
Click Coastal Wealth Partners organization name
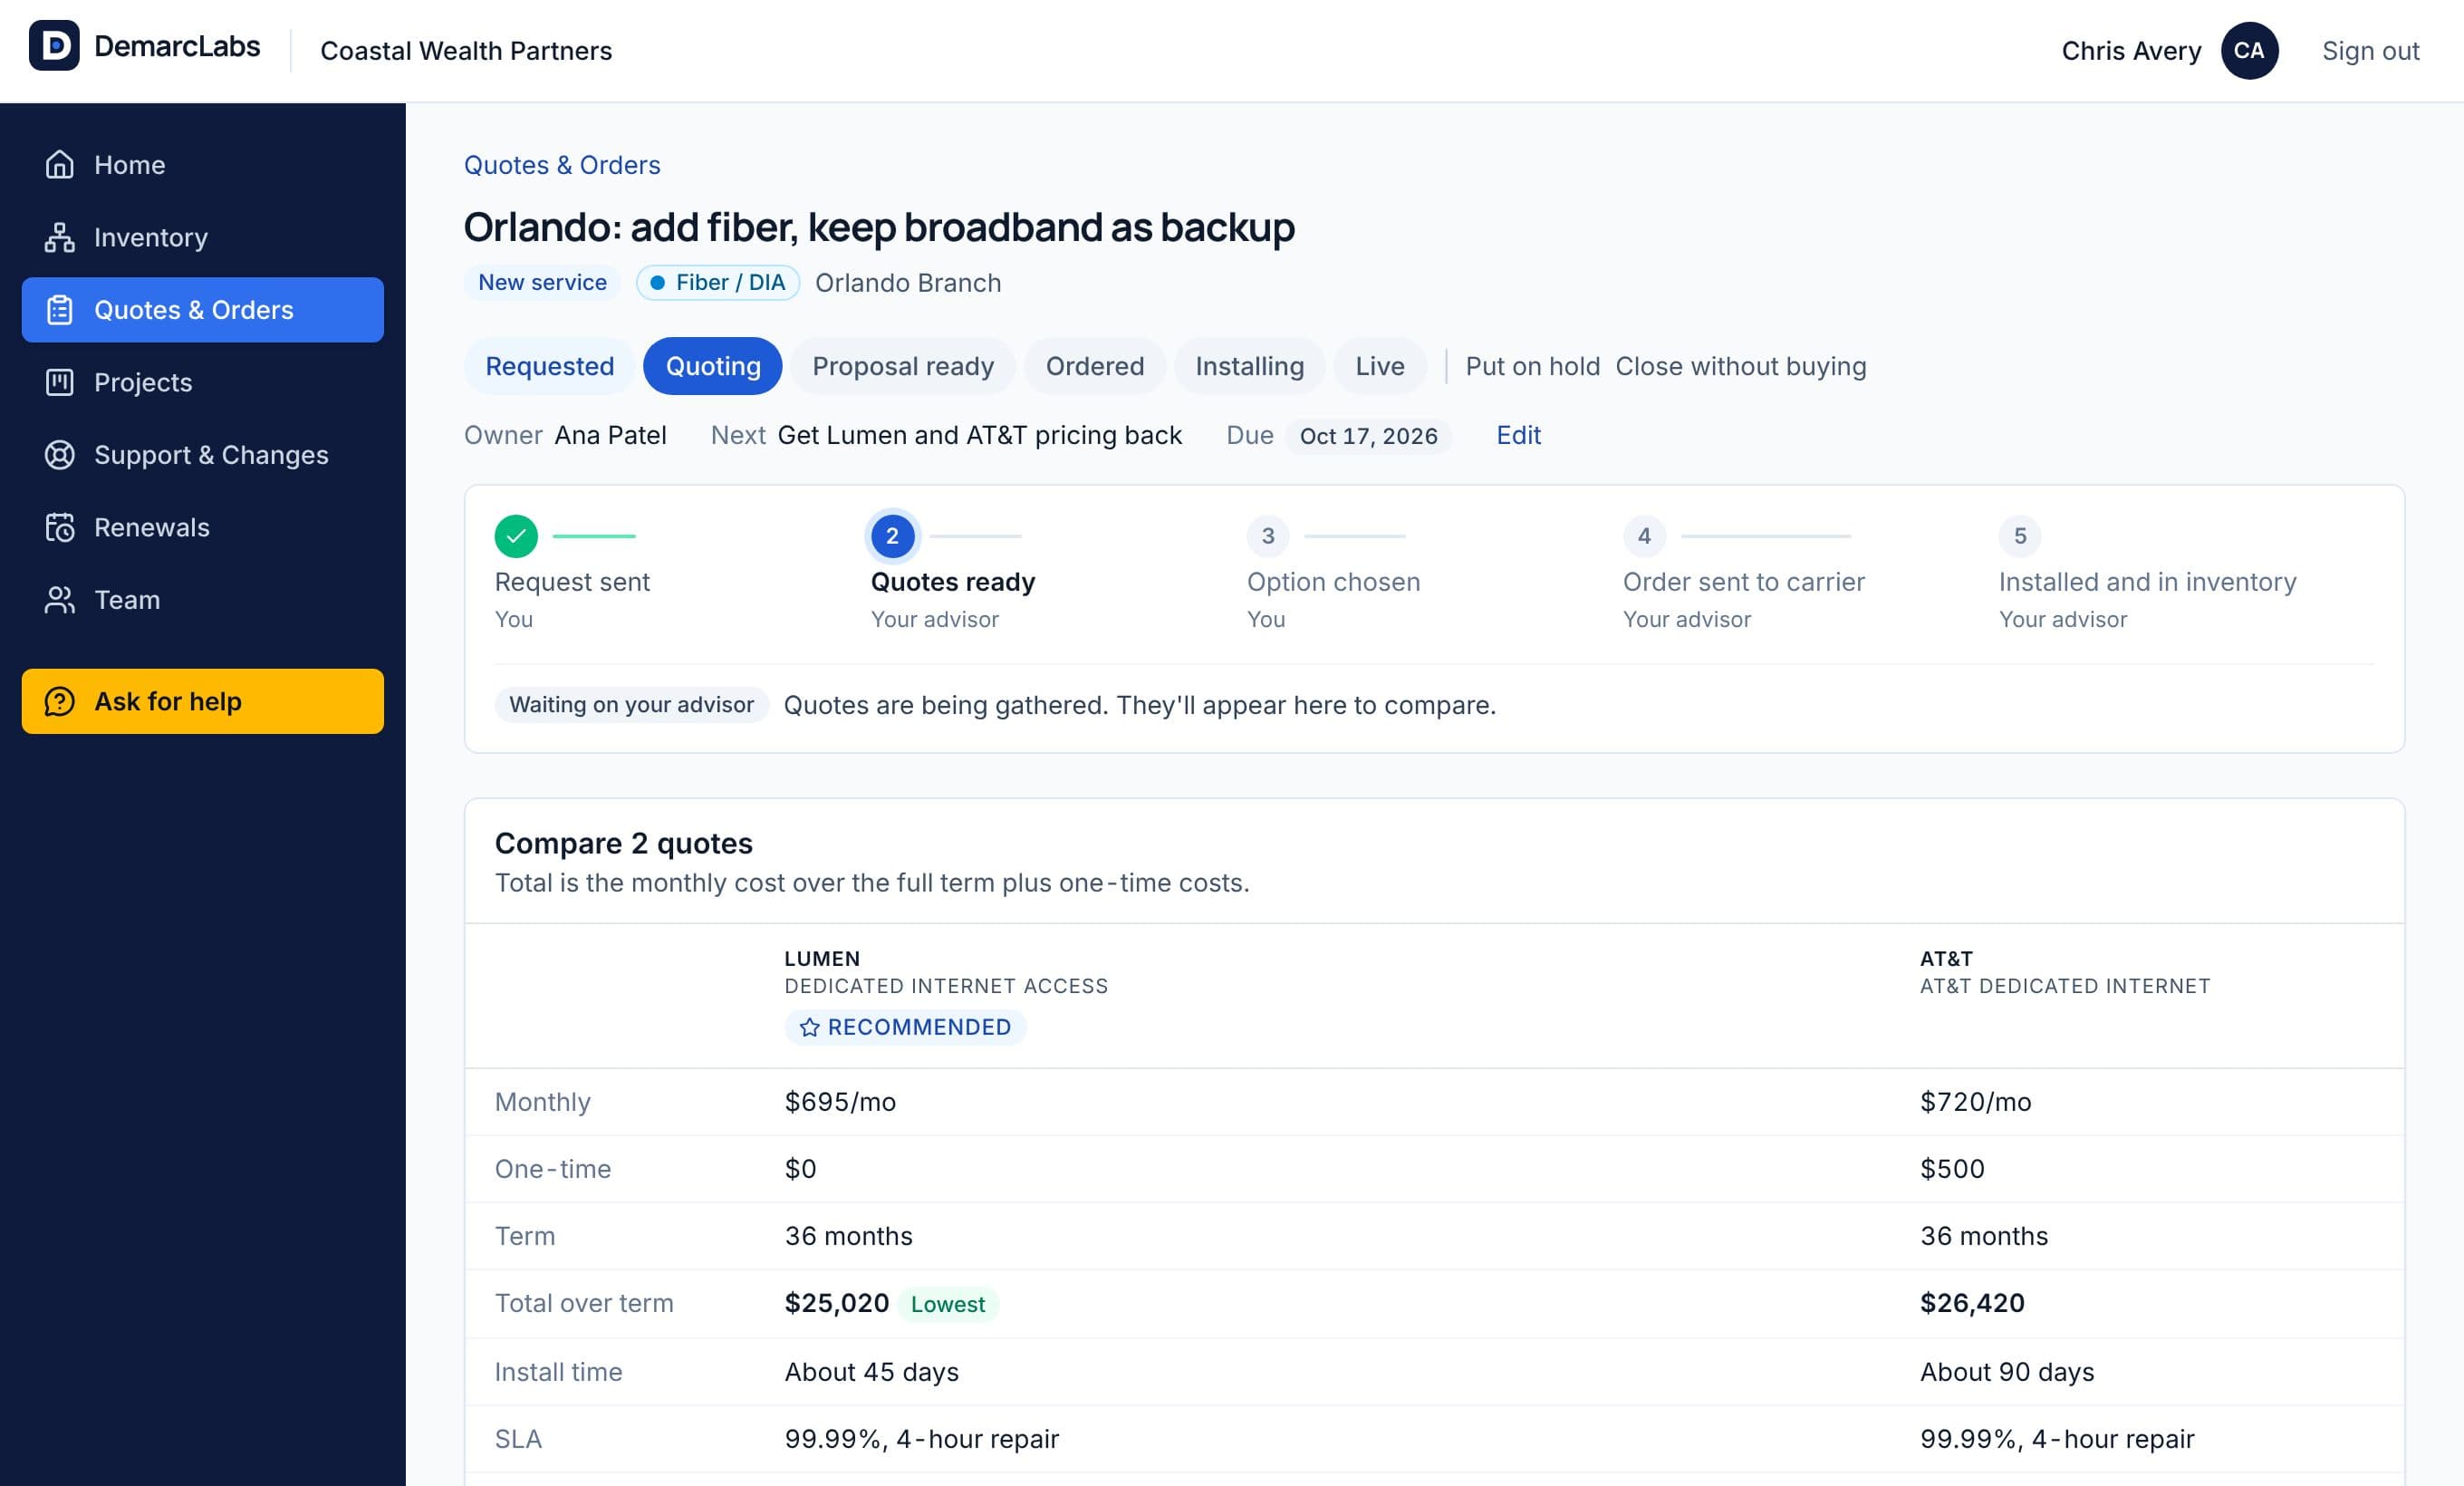click(x=466, y=51)
